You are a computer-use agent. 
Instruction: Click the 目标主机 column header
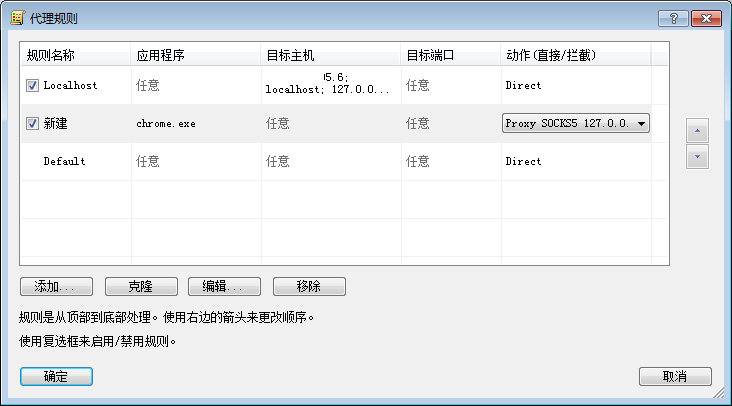point(331,55)
